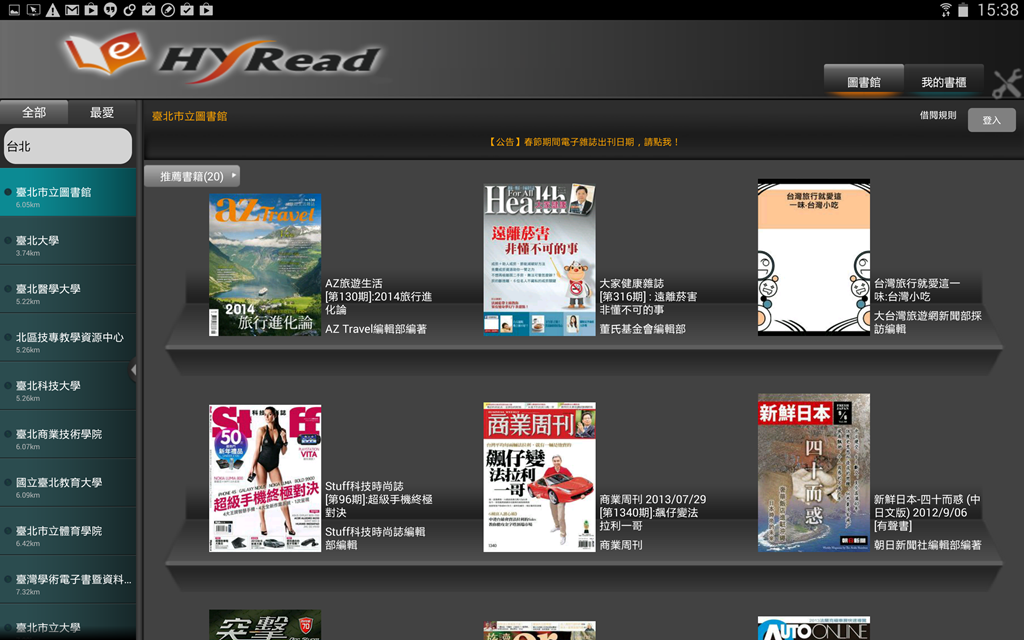Expand the 推薦書籍(20) category dropdown
This screenshot has height=640, width=1024.
tap(192, 176)
